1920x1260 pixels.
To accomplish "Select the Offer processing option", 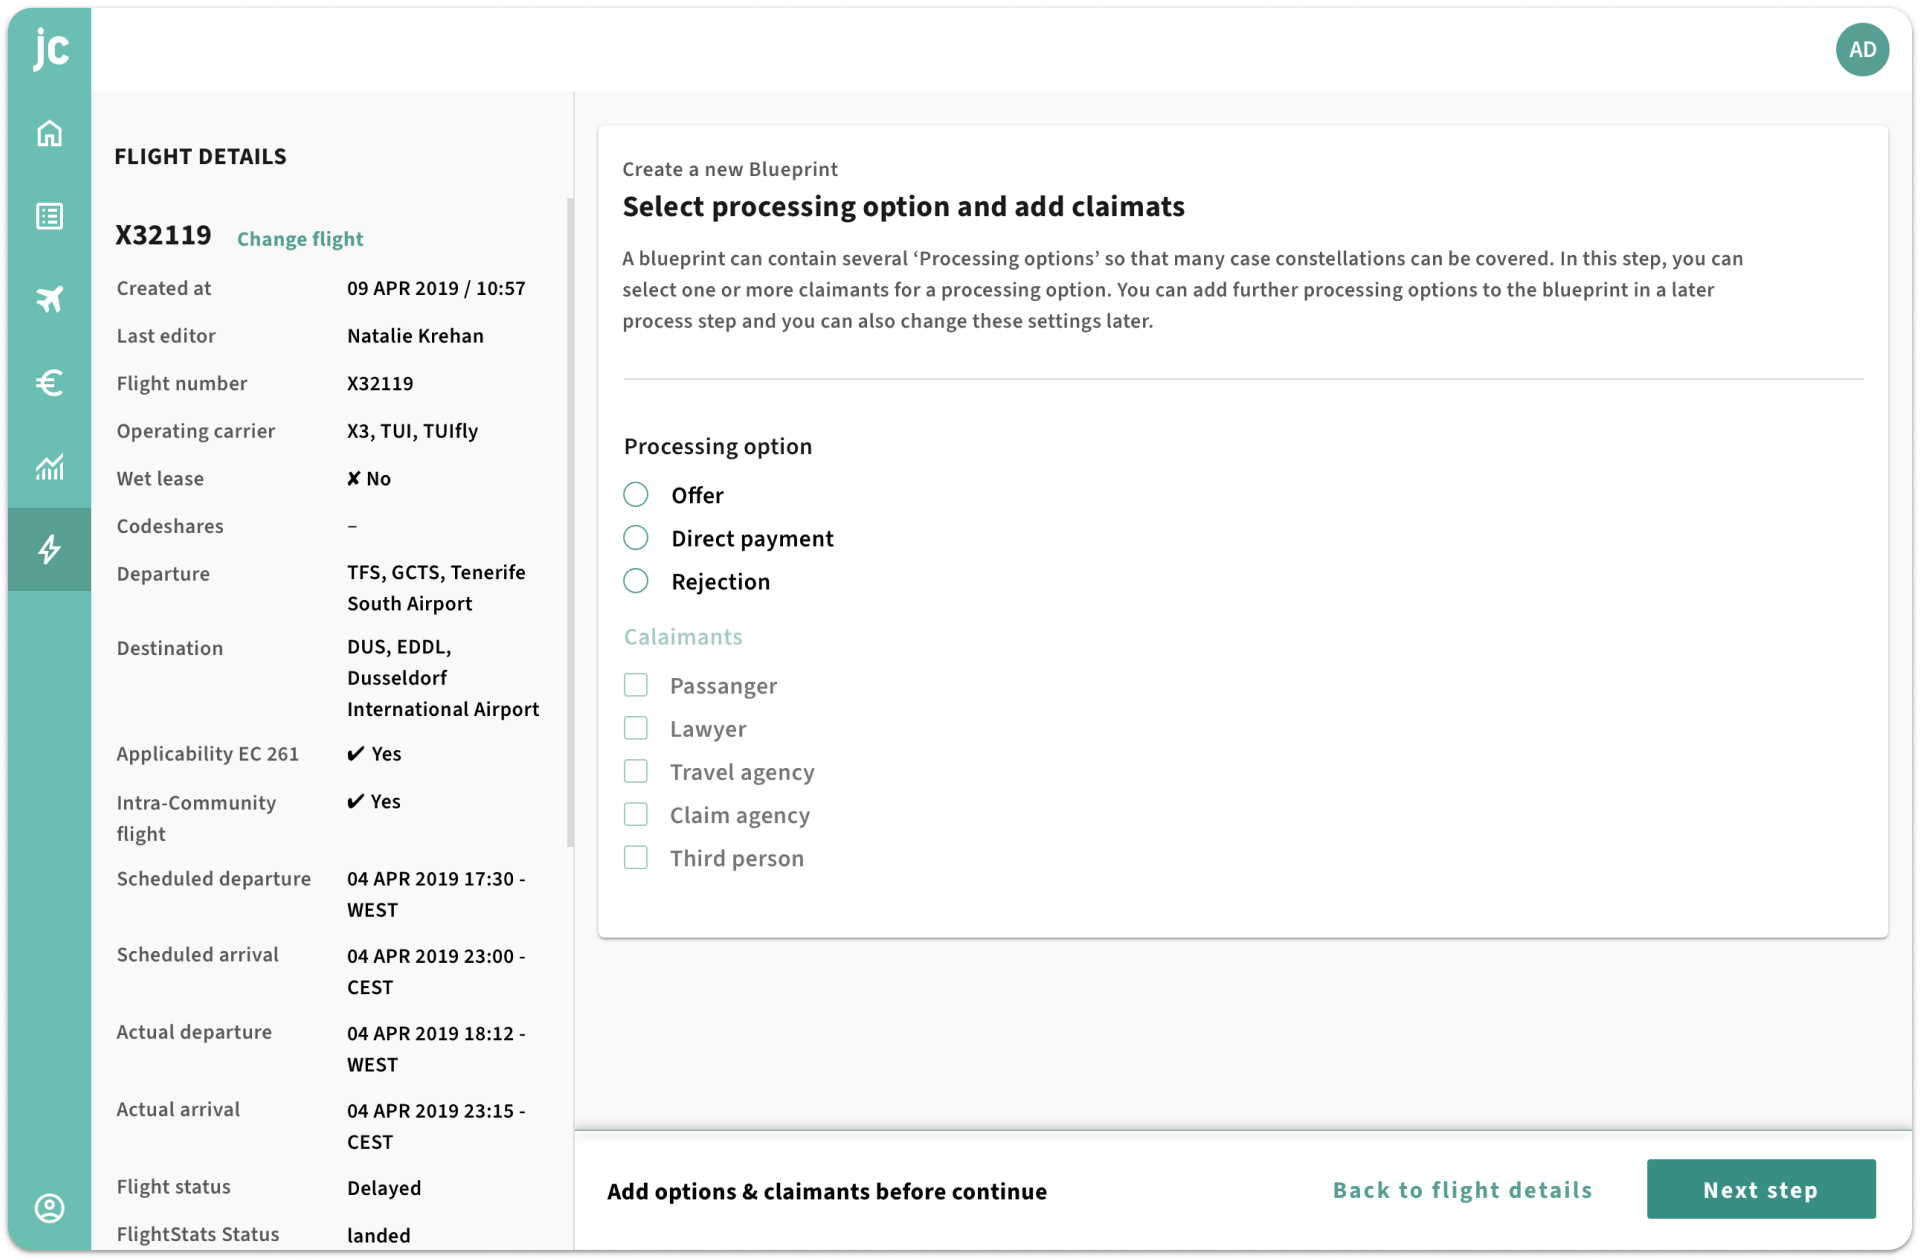I will pos(636,495).
